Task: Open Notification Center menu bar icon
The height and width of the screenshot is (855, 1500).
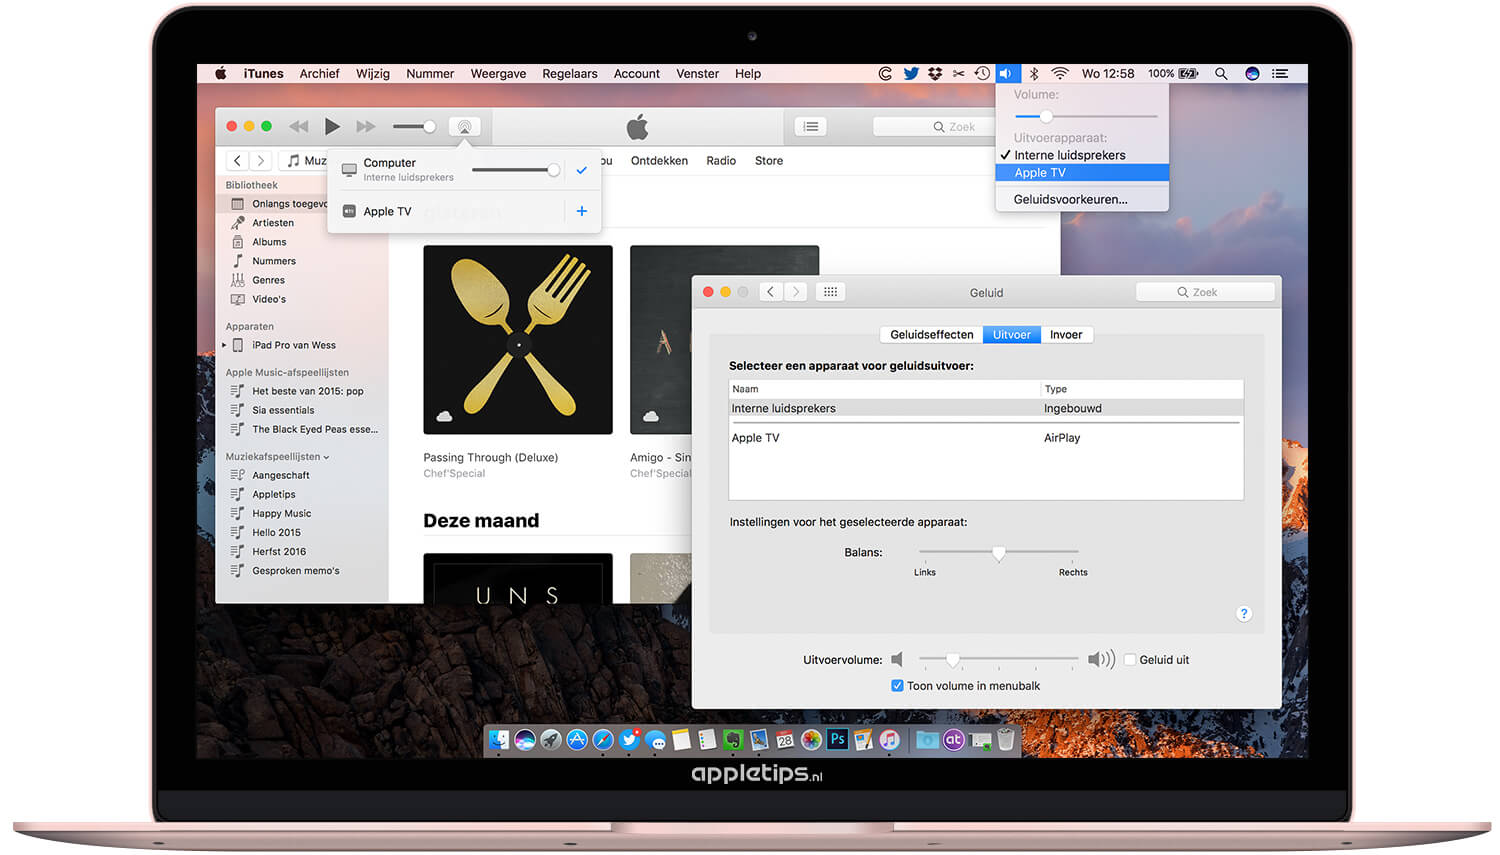Action: pos(1280,73)
